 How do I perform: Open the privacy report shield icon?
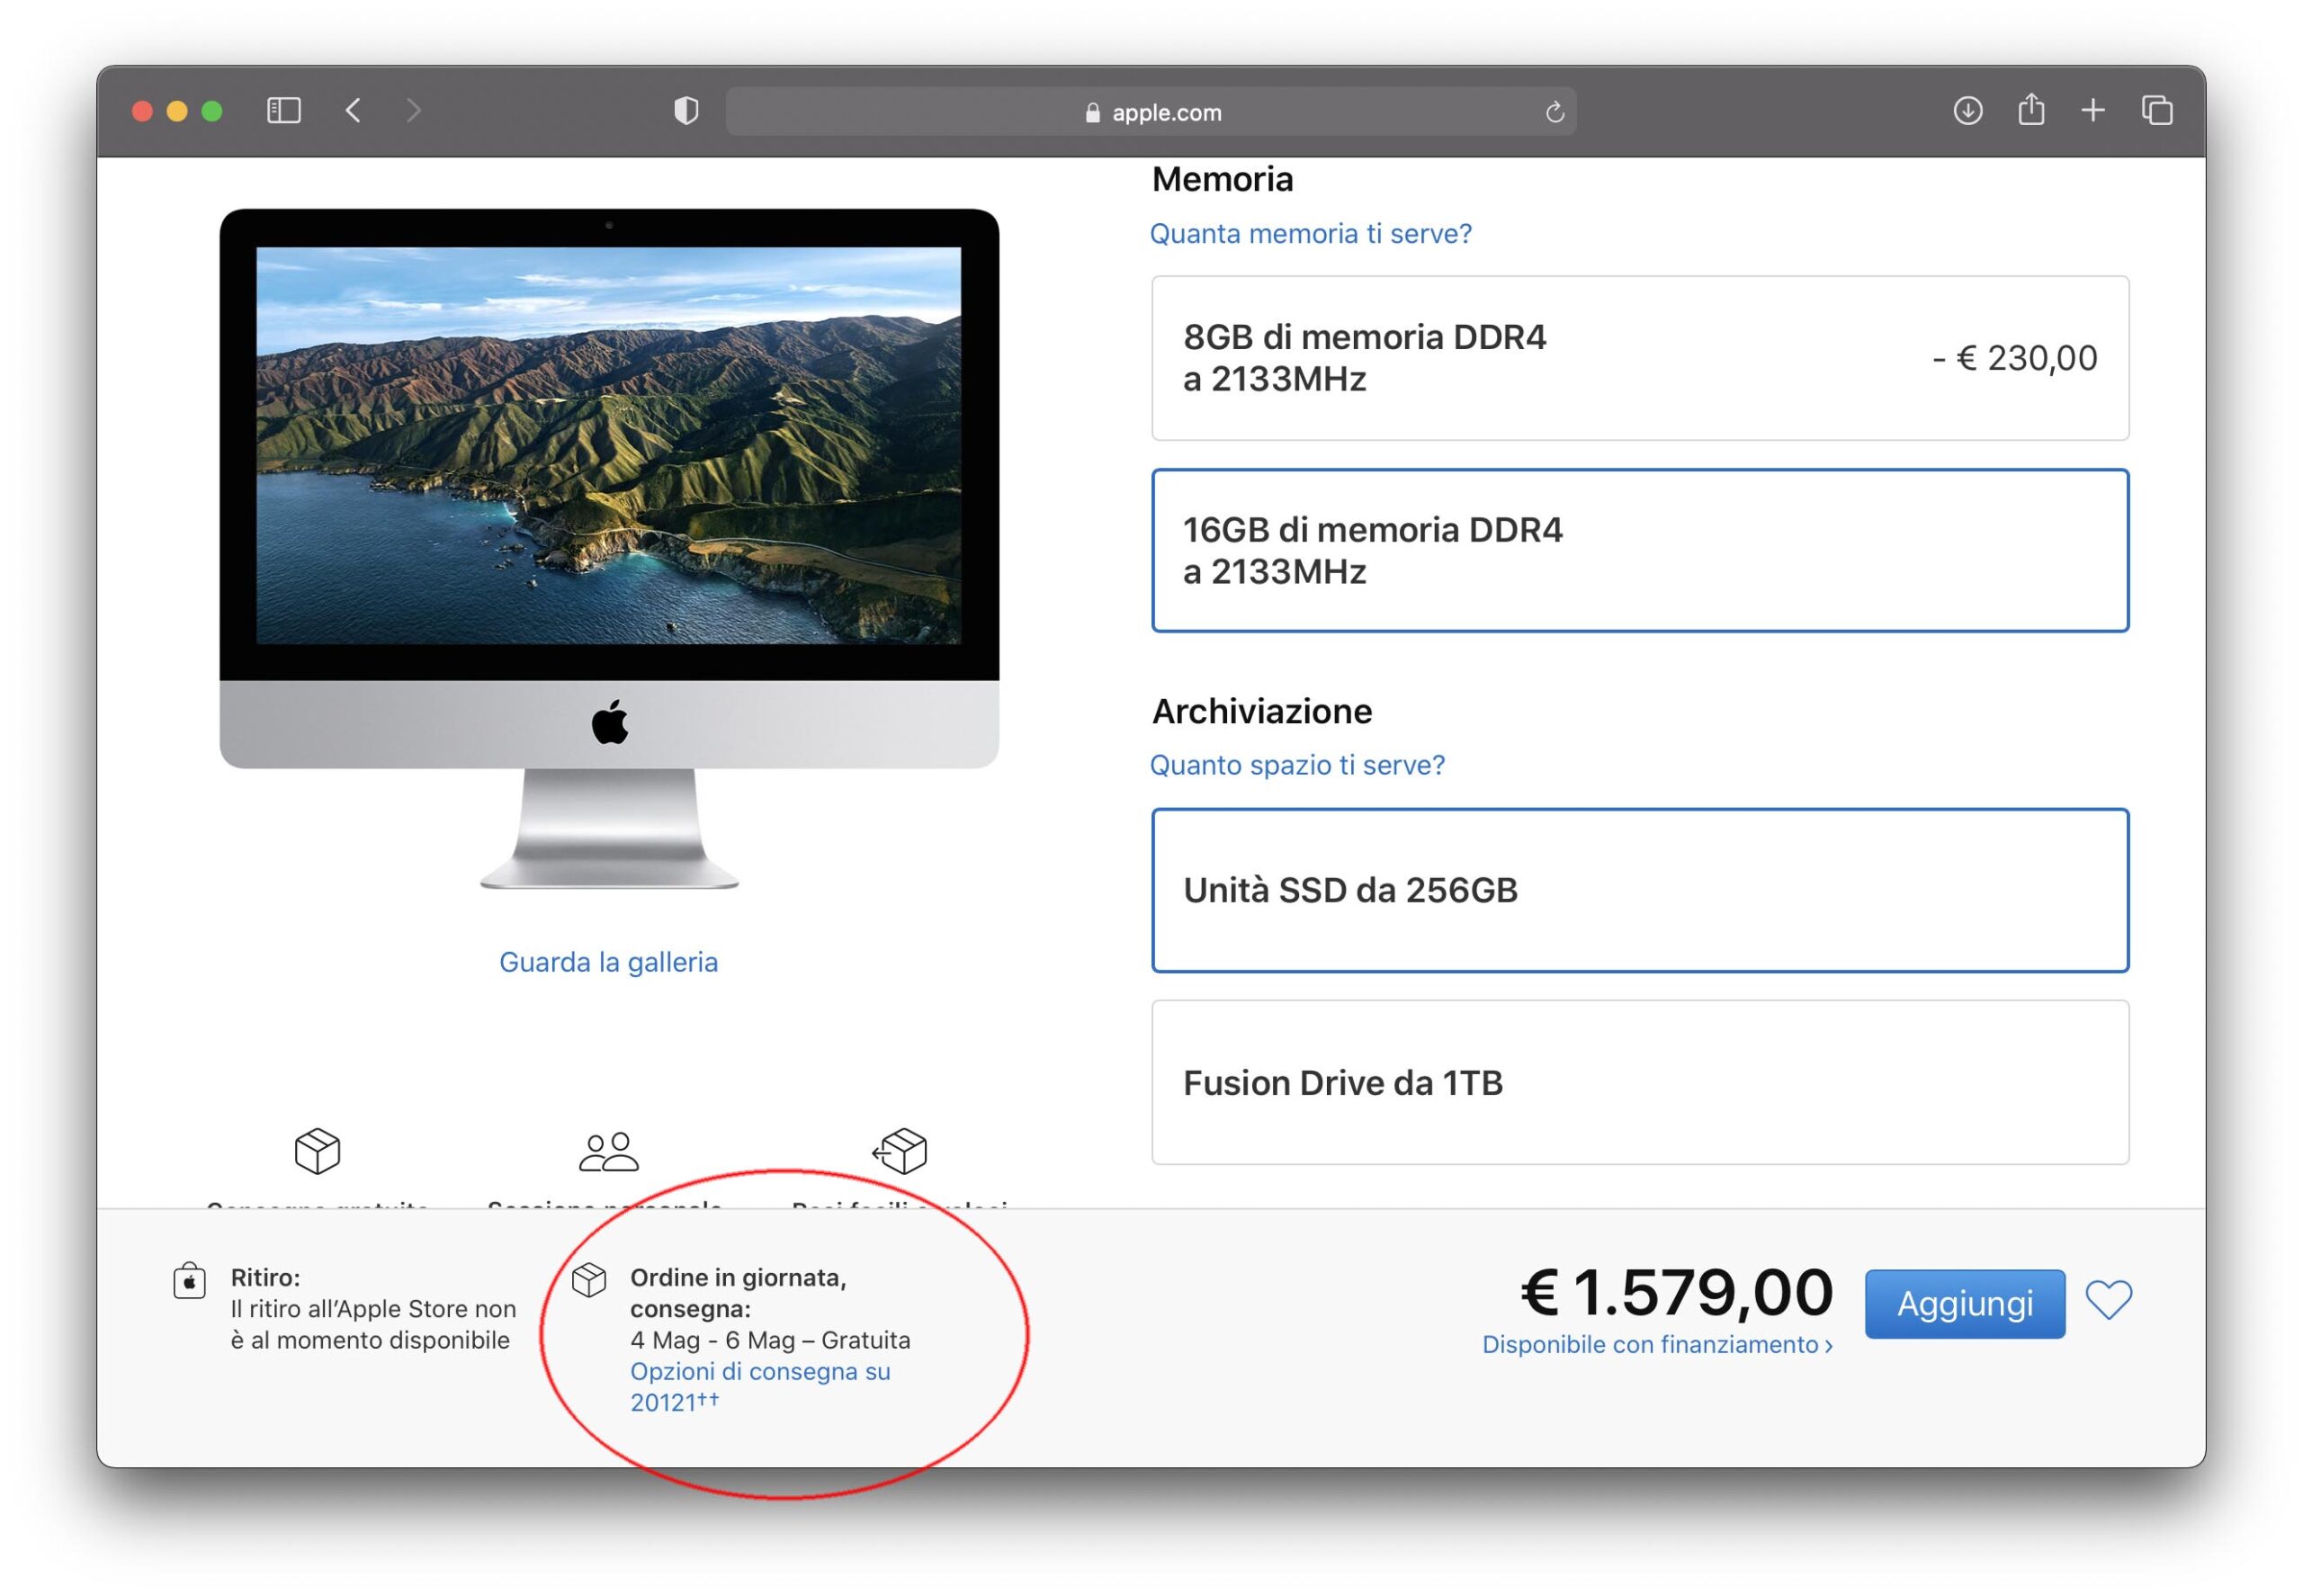(686, 111)
